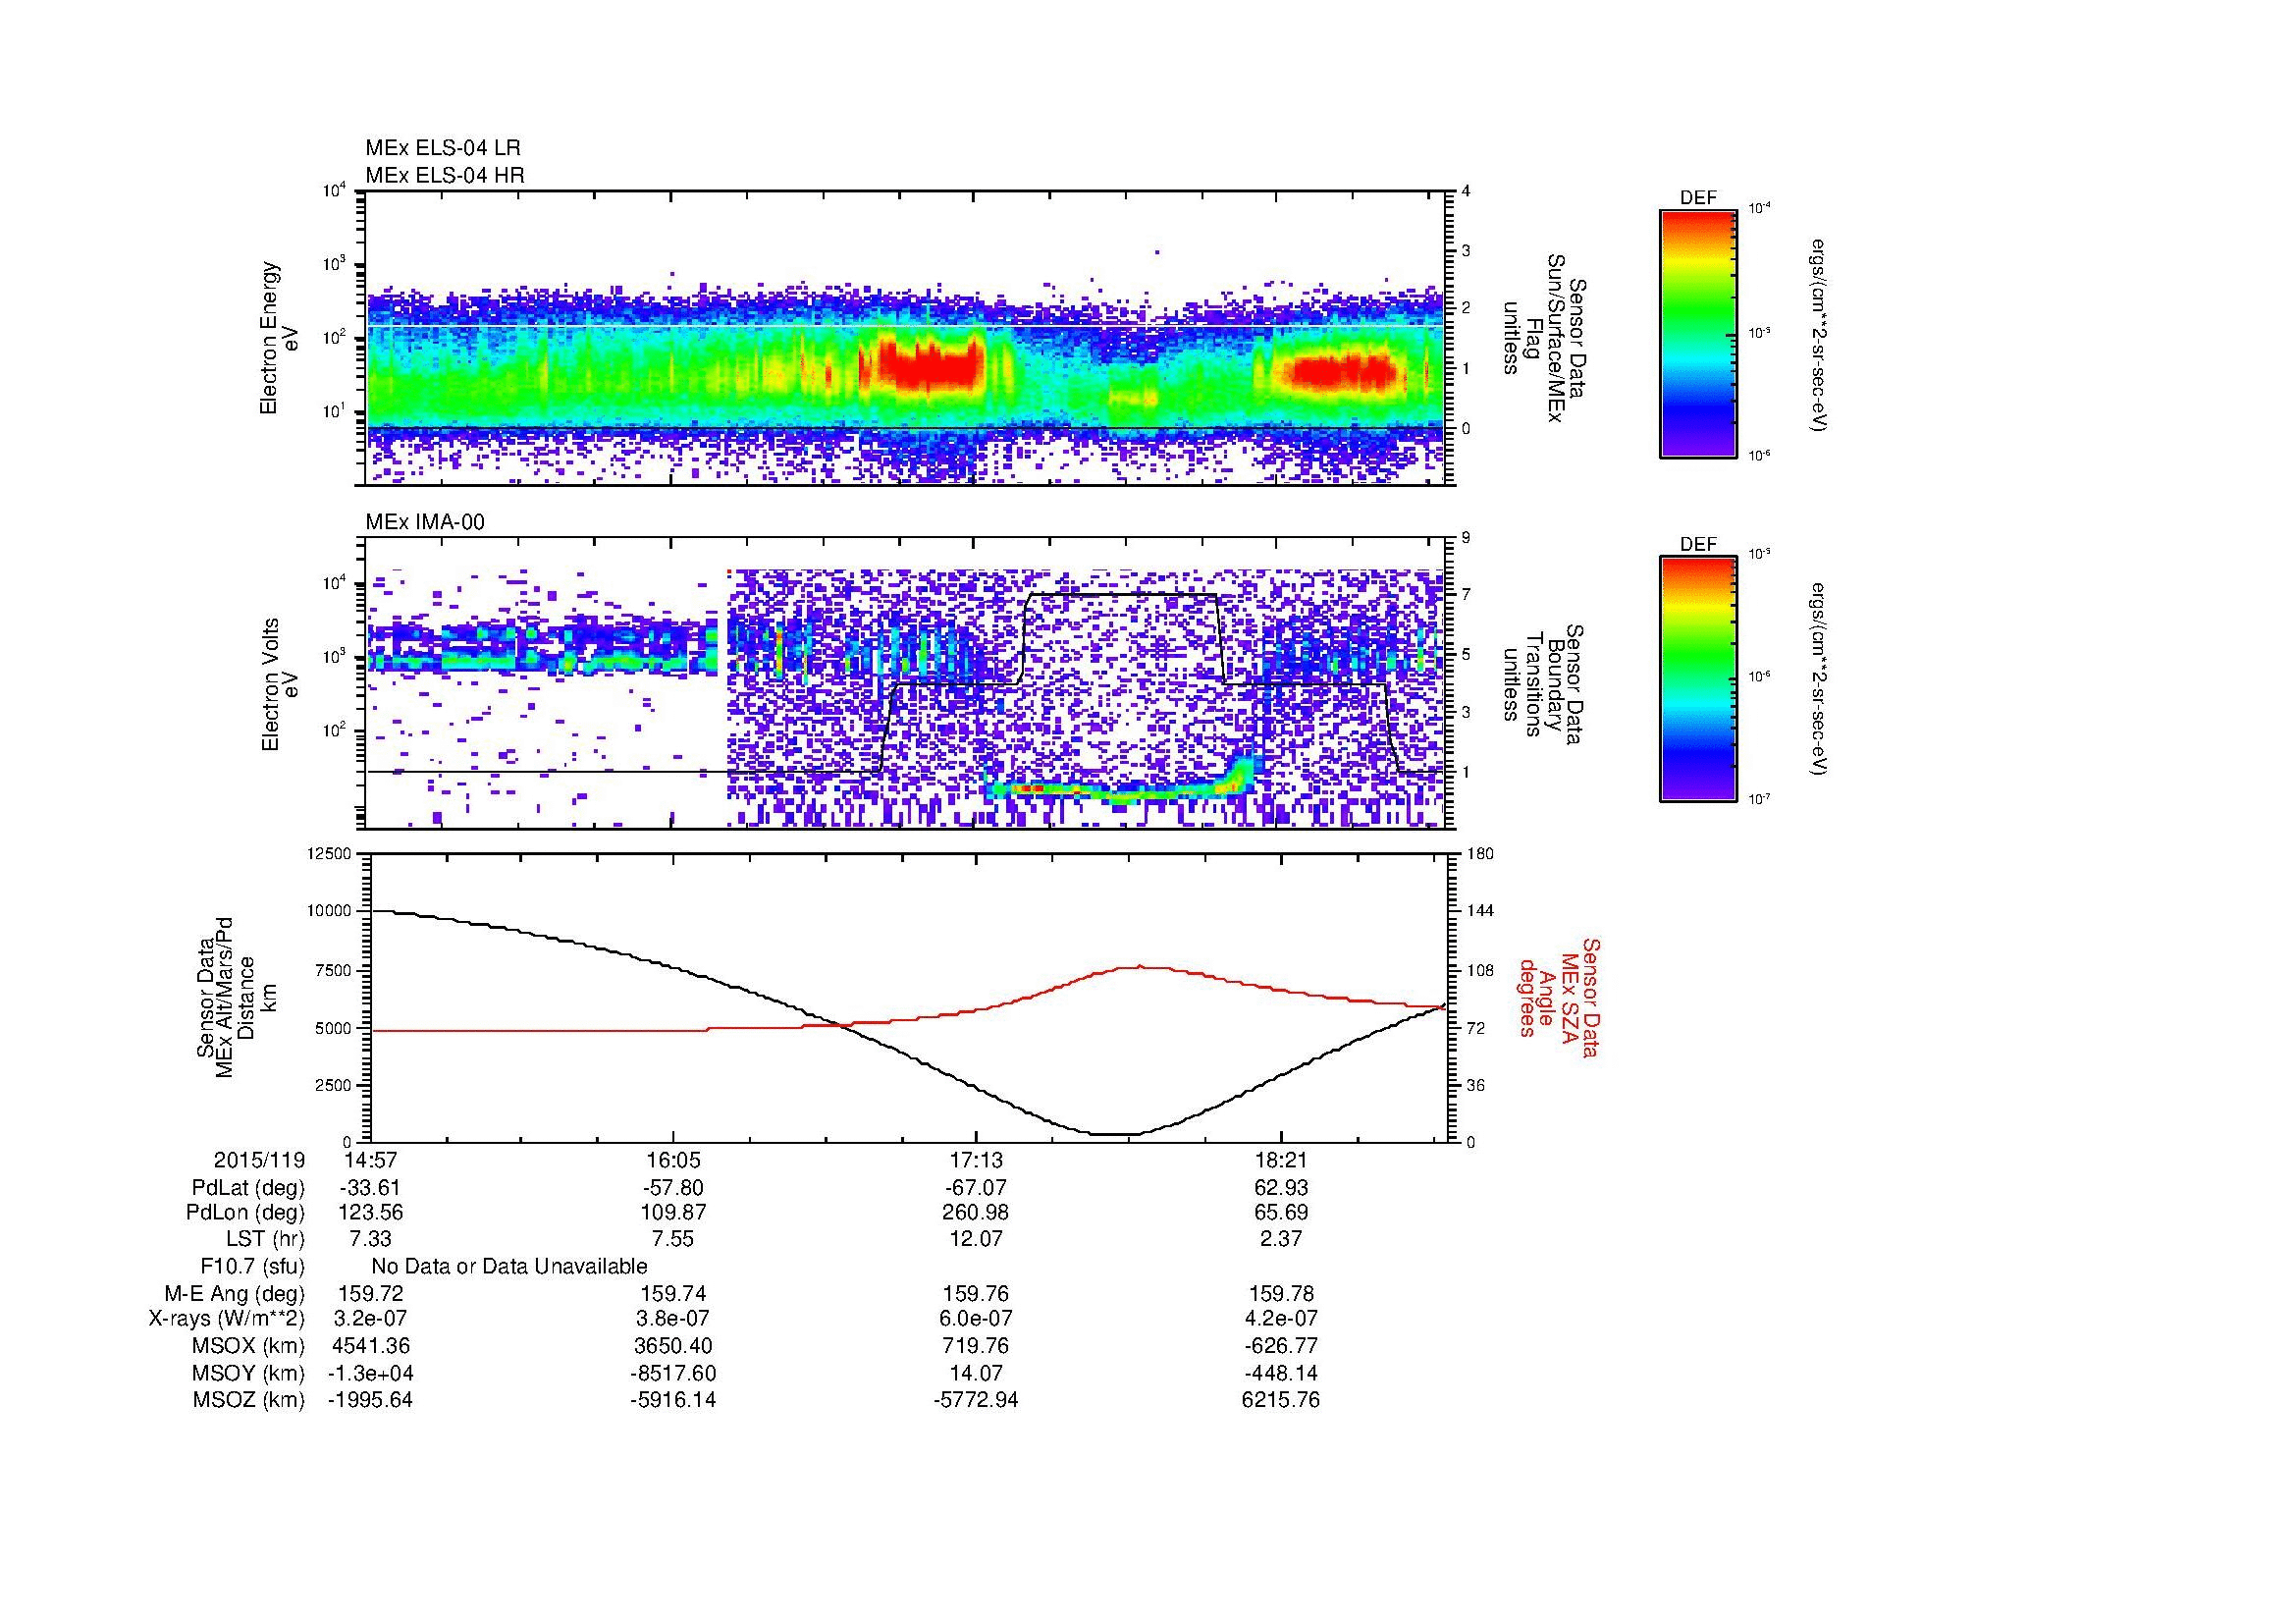Click PdLon value 109.87
2296x1623 pixels.
(673, 1213)
